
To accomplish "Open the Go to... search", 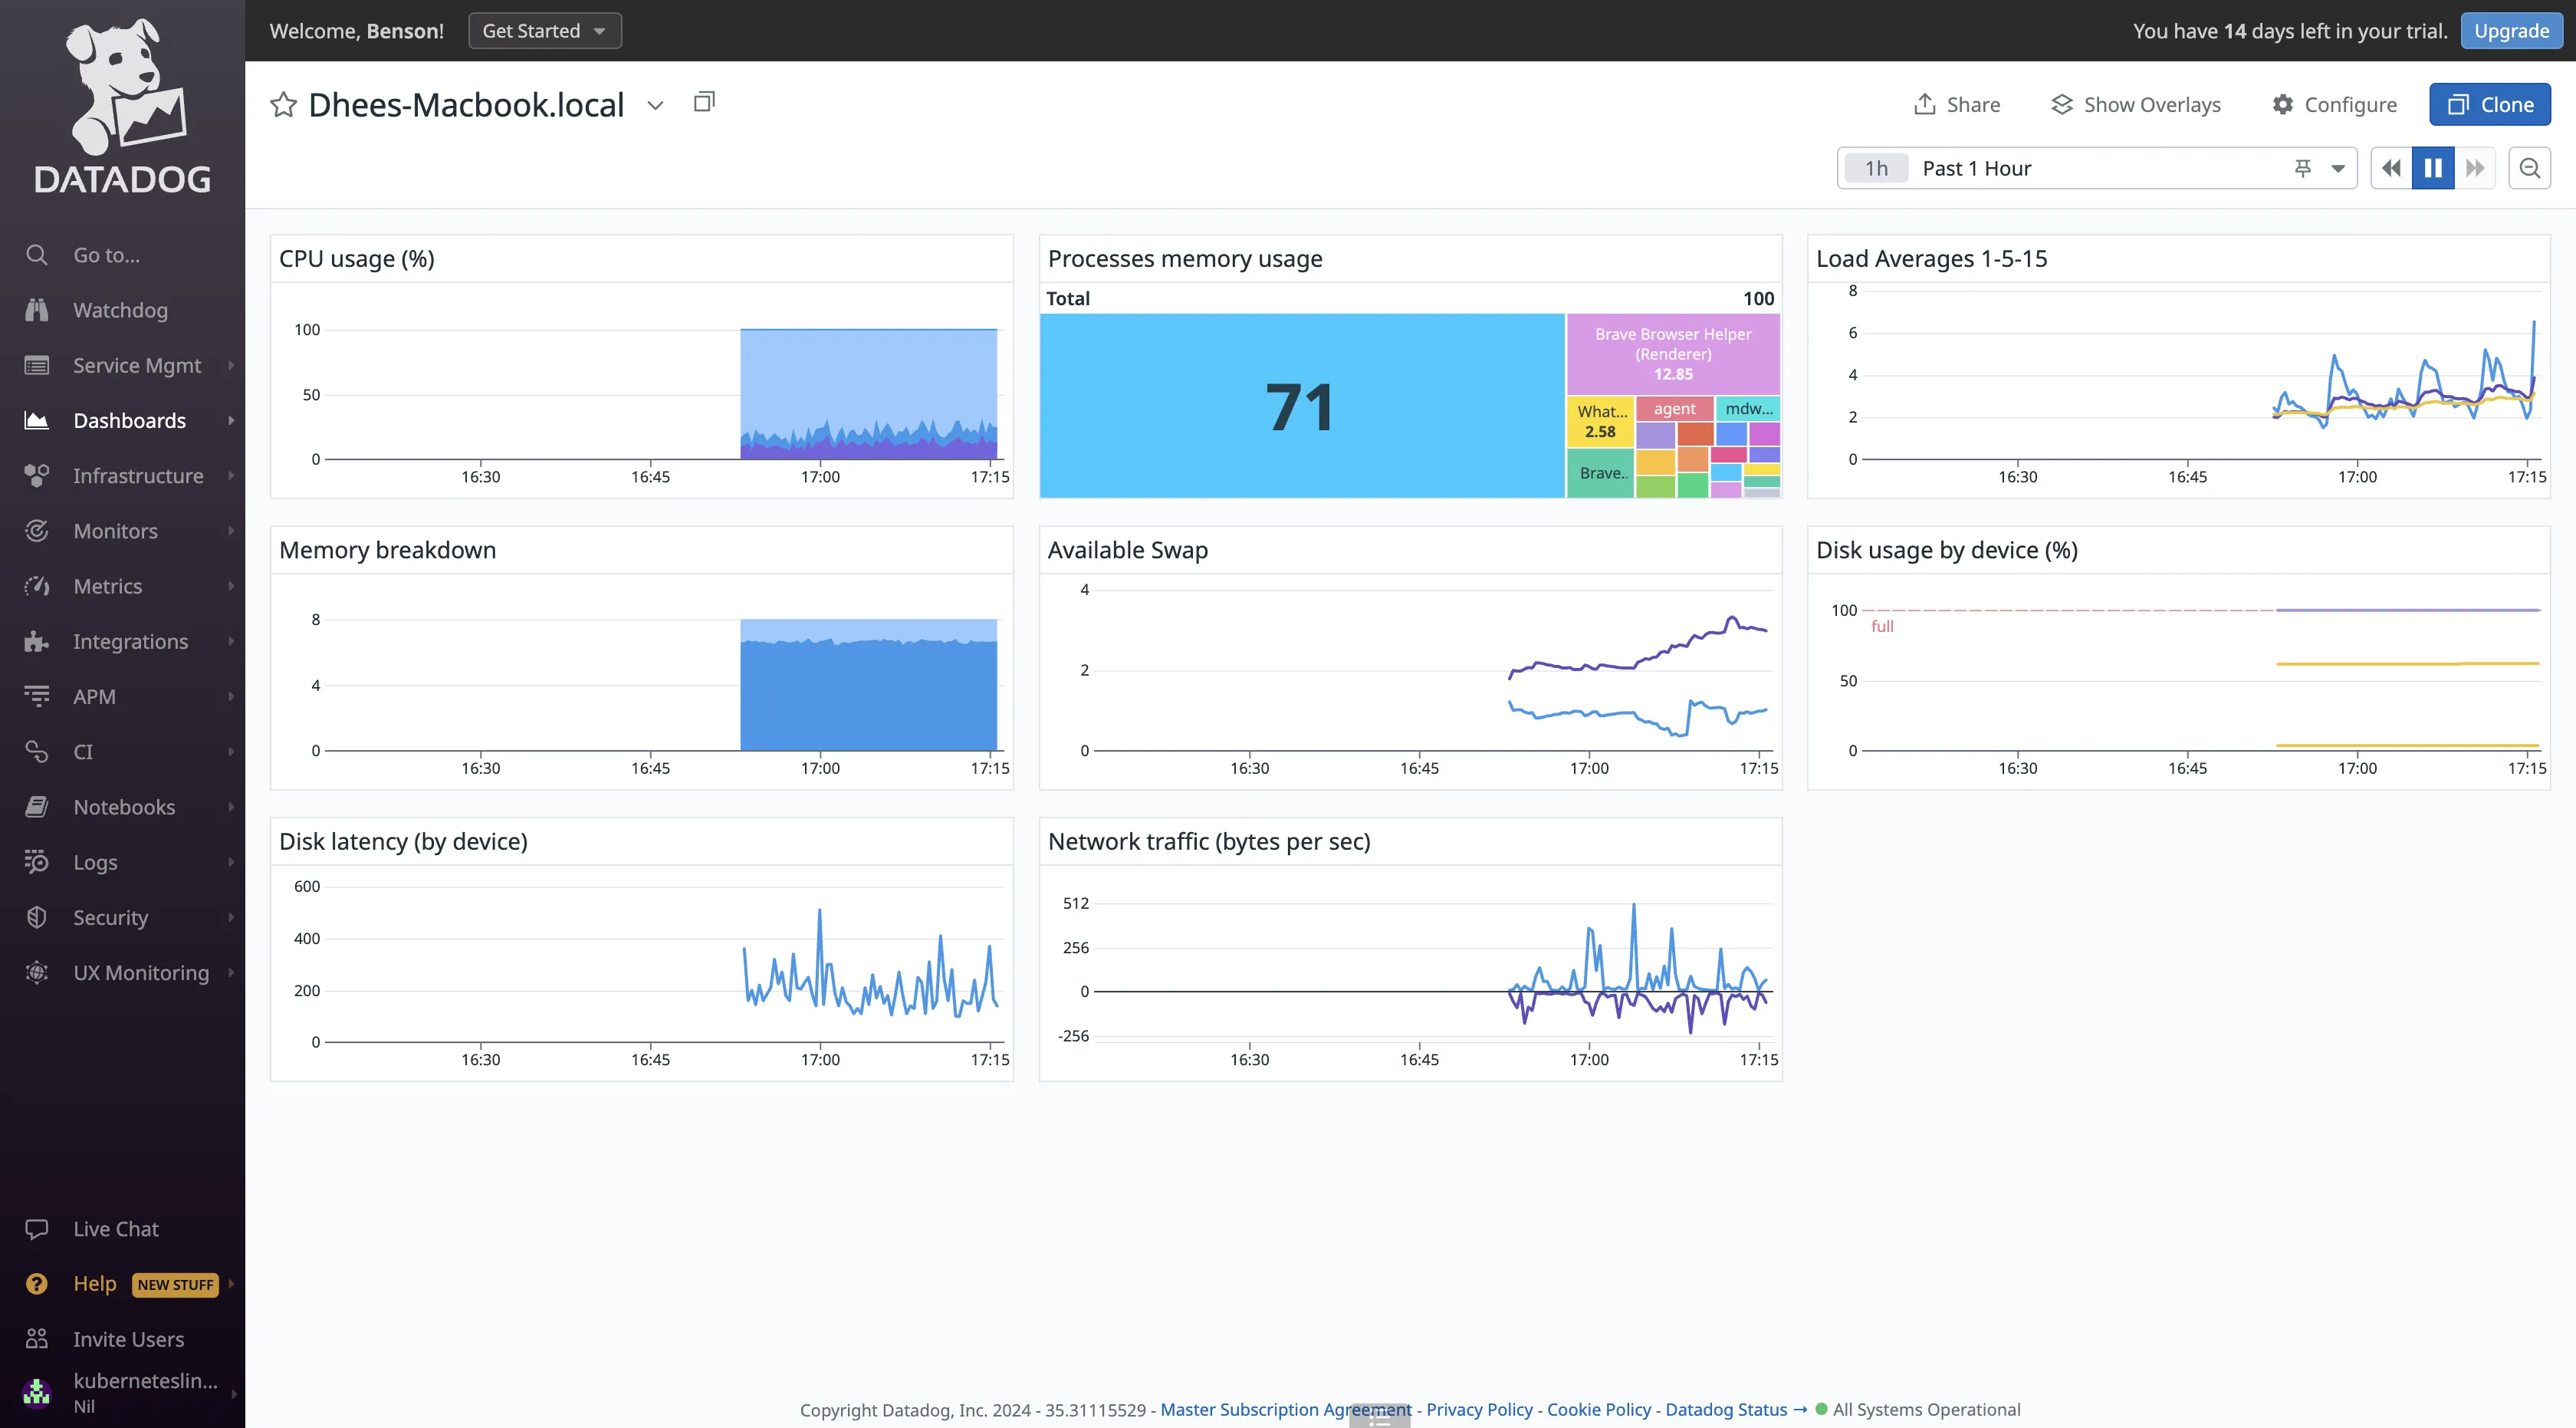I will point(106,255).
